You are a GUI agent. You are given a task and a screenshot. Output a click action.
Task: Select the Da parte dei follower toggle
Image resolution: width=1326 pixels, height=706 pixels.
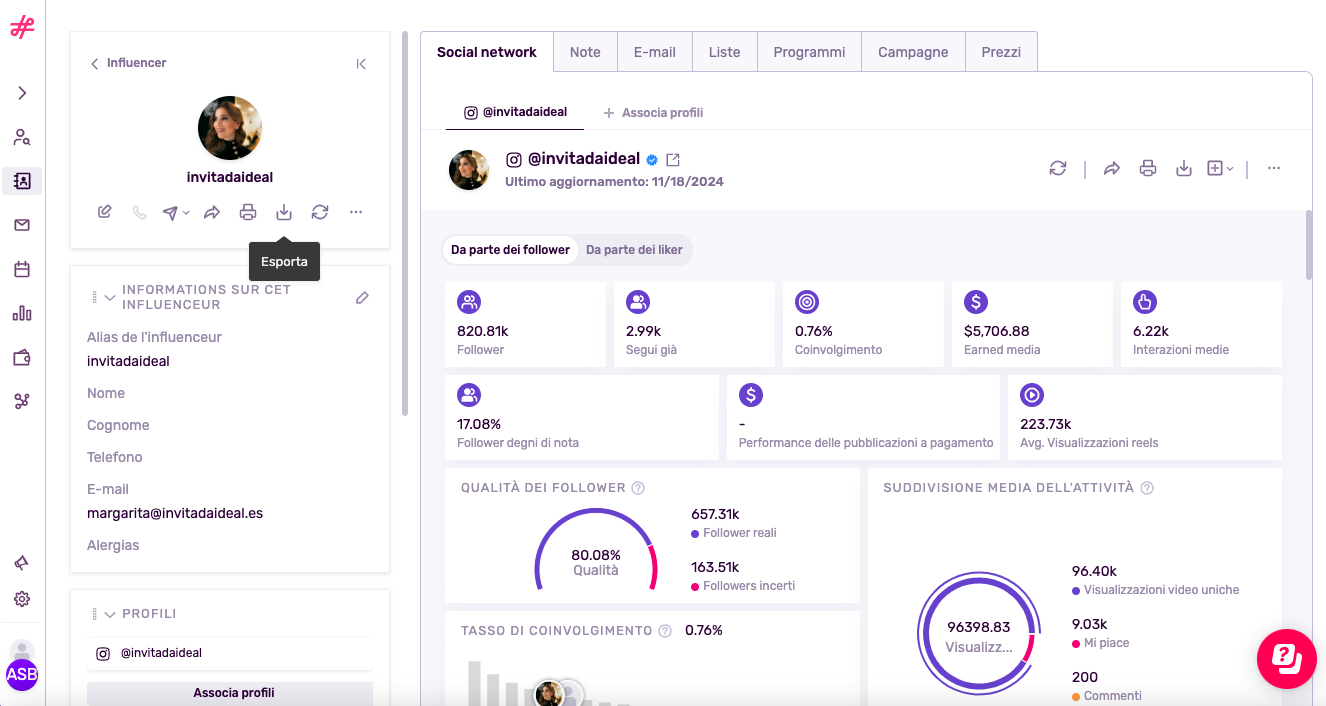pos(510,250)
